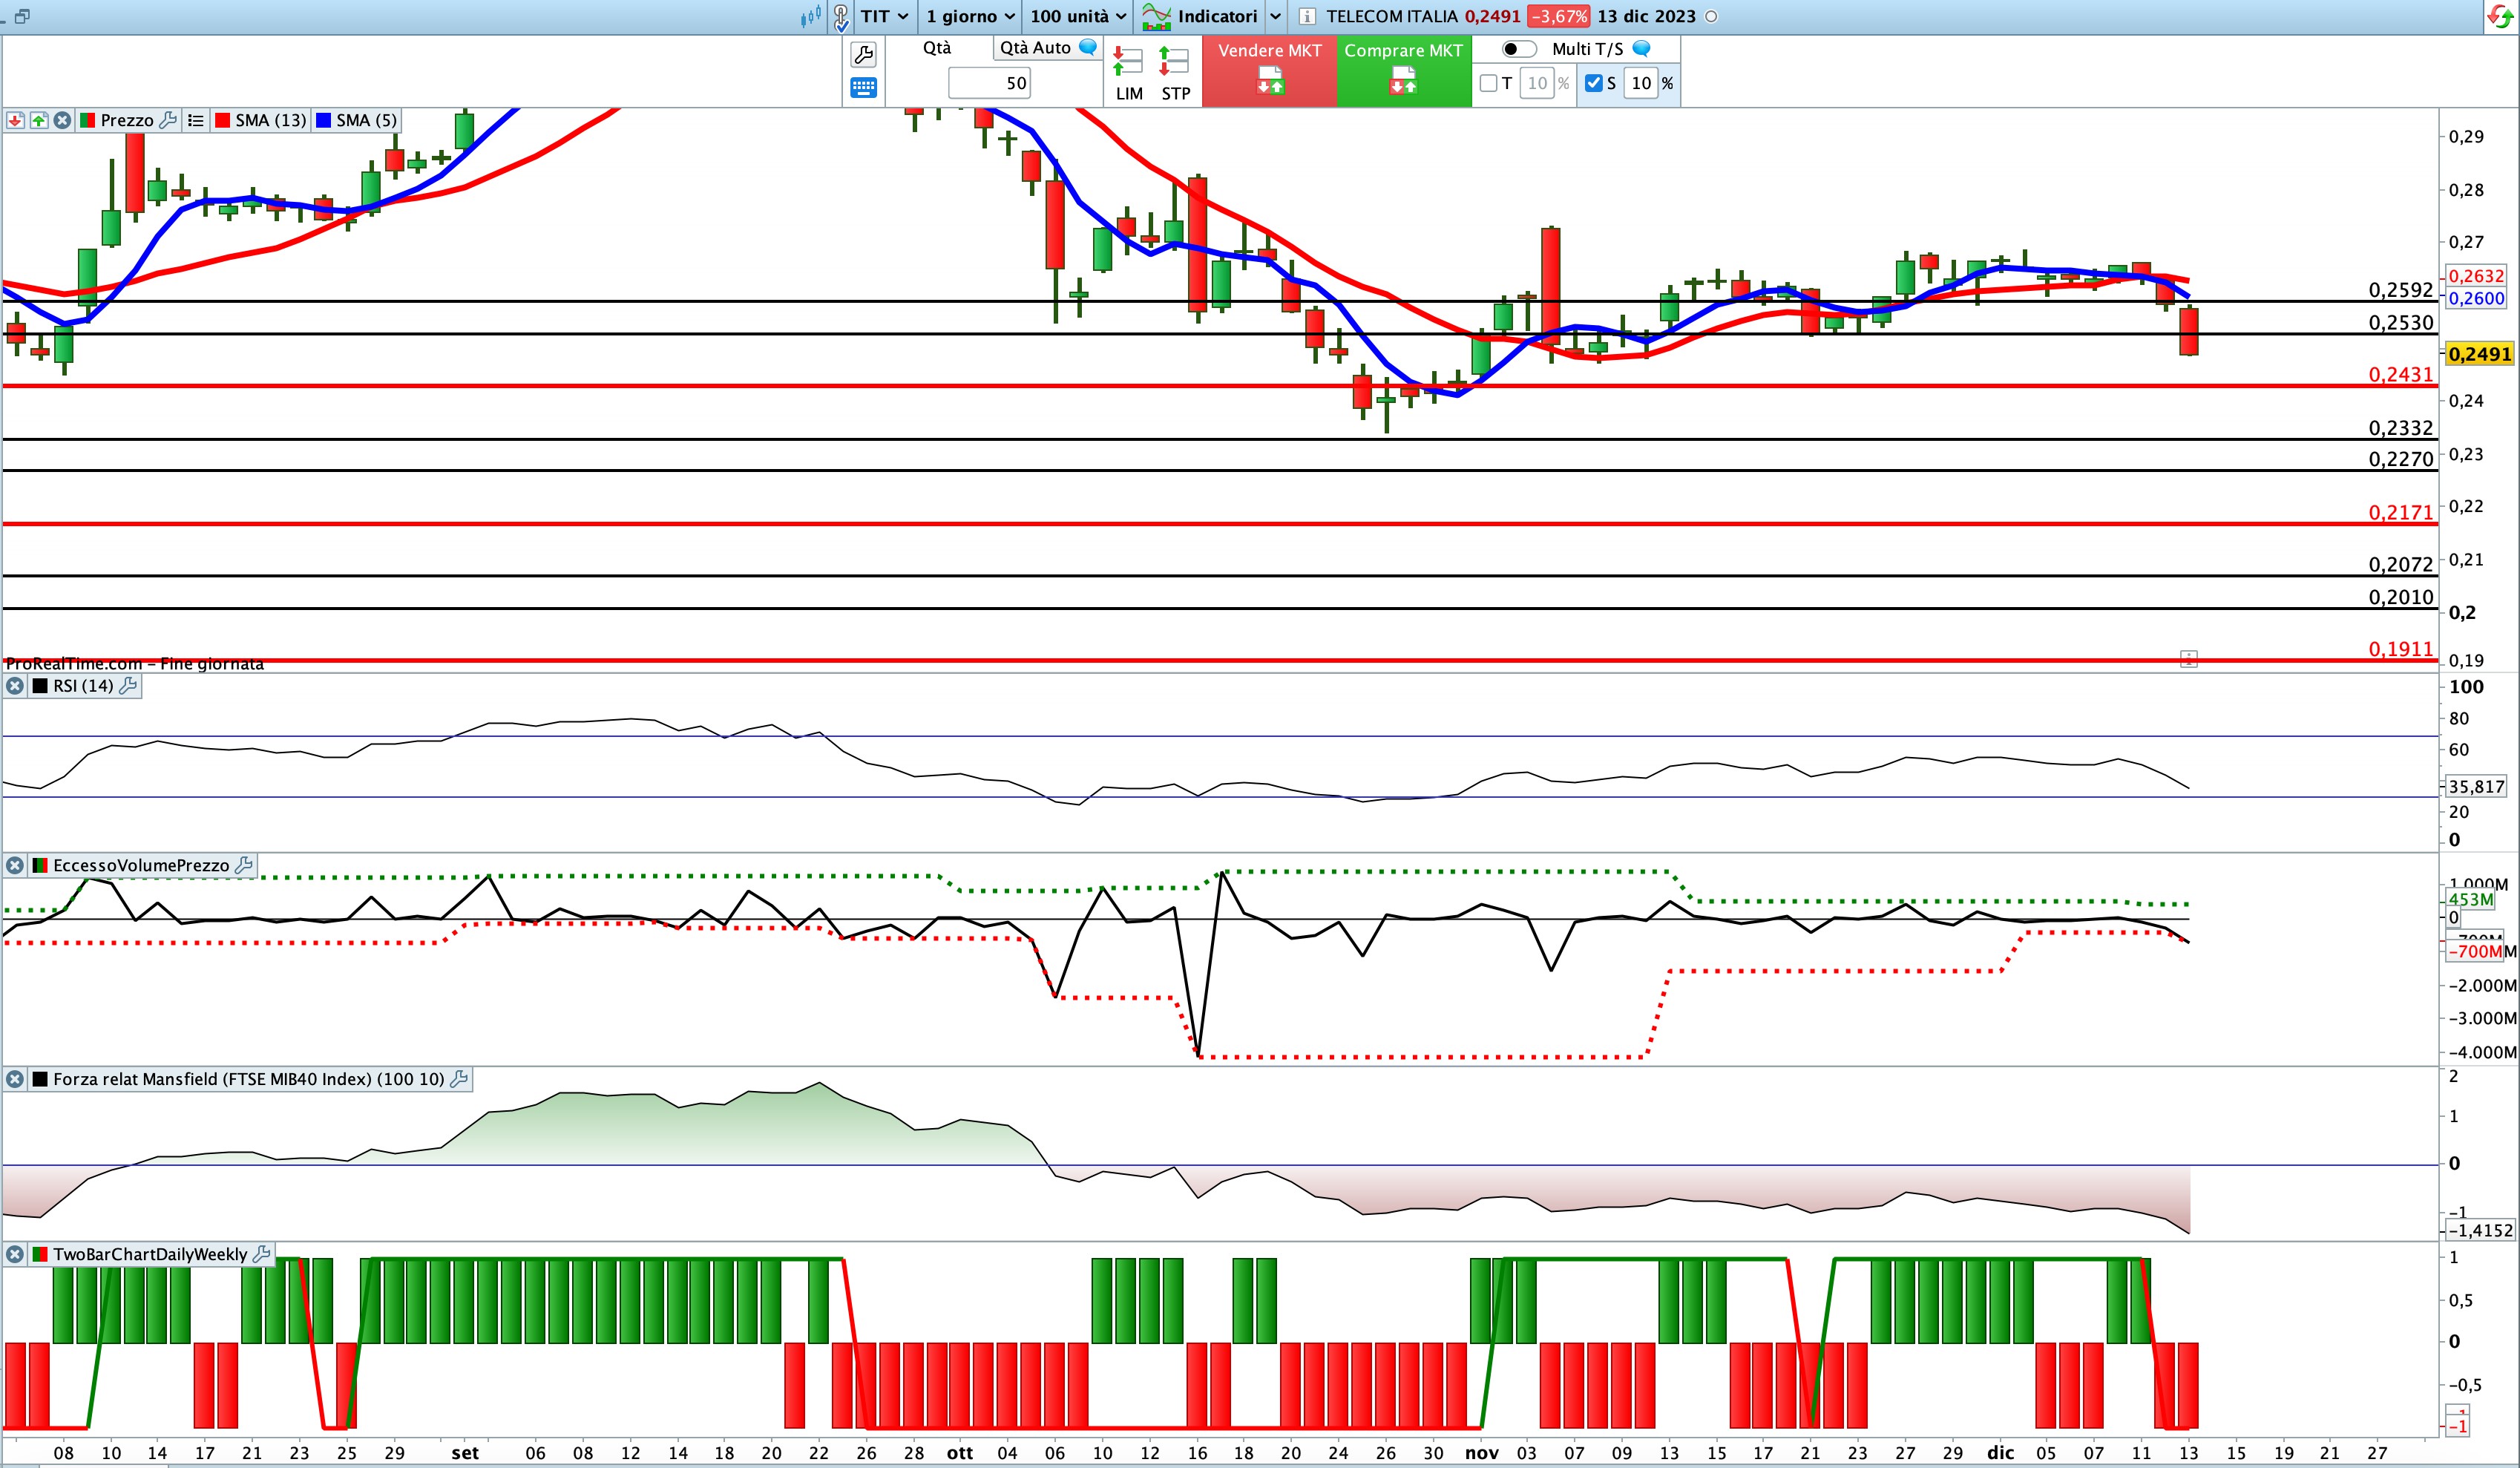2520x1468 pixels.
Task: Click the circle indicator after 13 dic 2023
Action: [1711, 17]
